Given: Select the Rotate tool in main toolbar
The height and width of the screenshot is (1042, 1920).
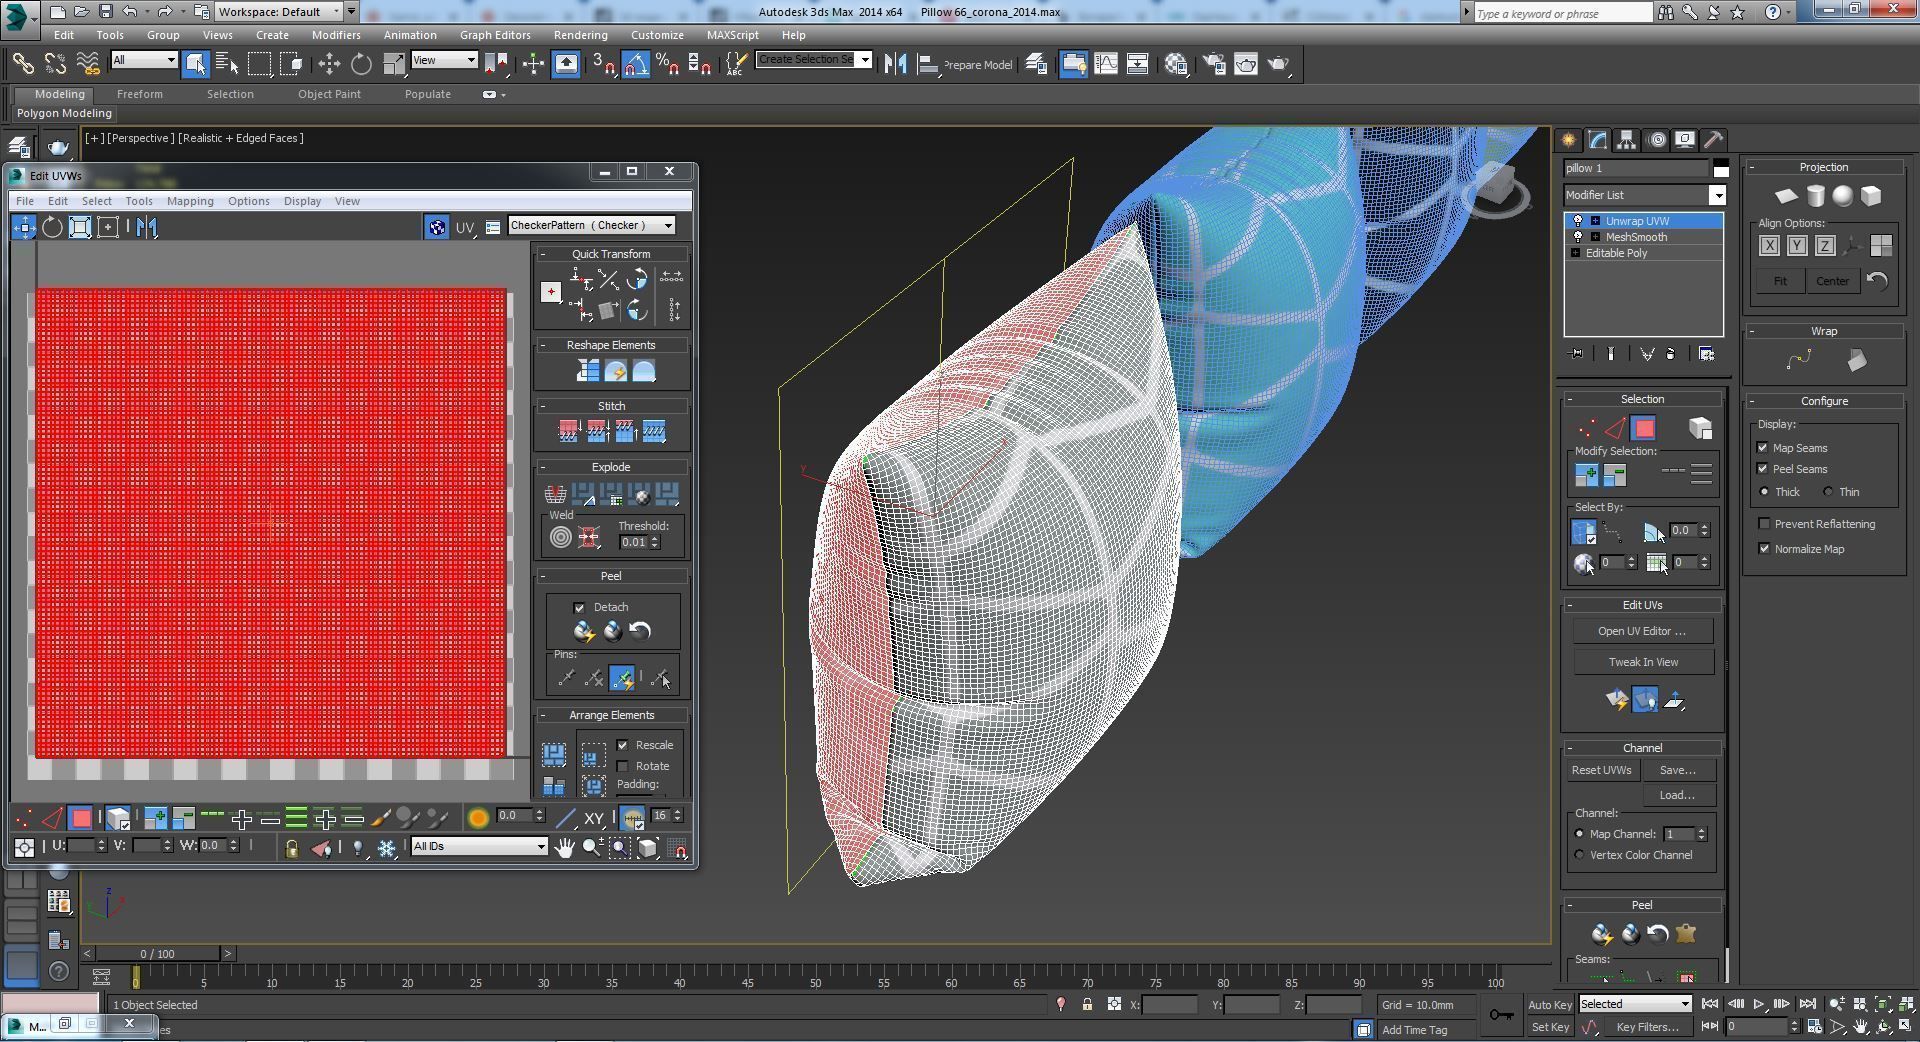Looking at the screenshot, I should pyautogui.click(x=361, y=64).
